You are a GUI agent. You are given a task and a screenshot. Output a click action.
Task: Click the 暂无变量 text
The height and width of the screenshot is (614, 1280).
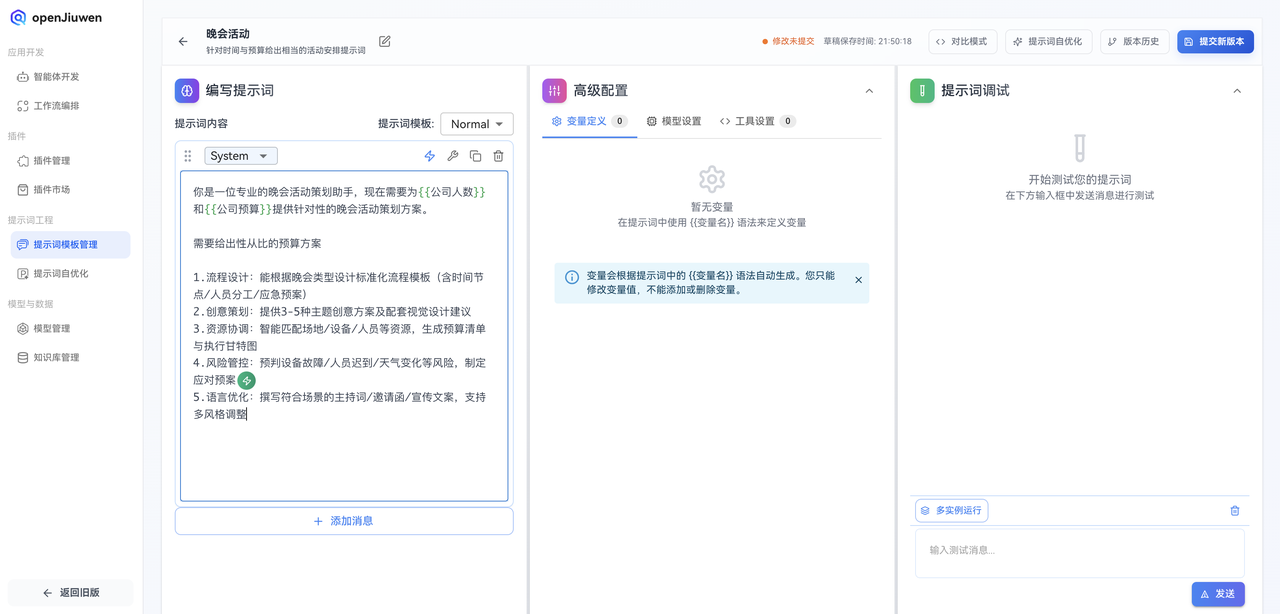pos(712,207)
